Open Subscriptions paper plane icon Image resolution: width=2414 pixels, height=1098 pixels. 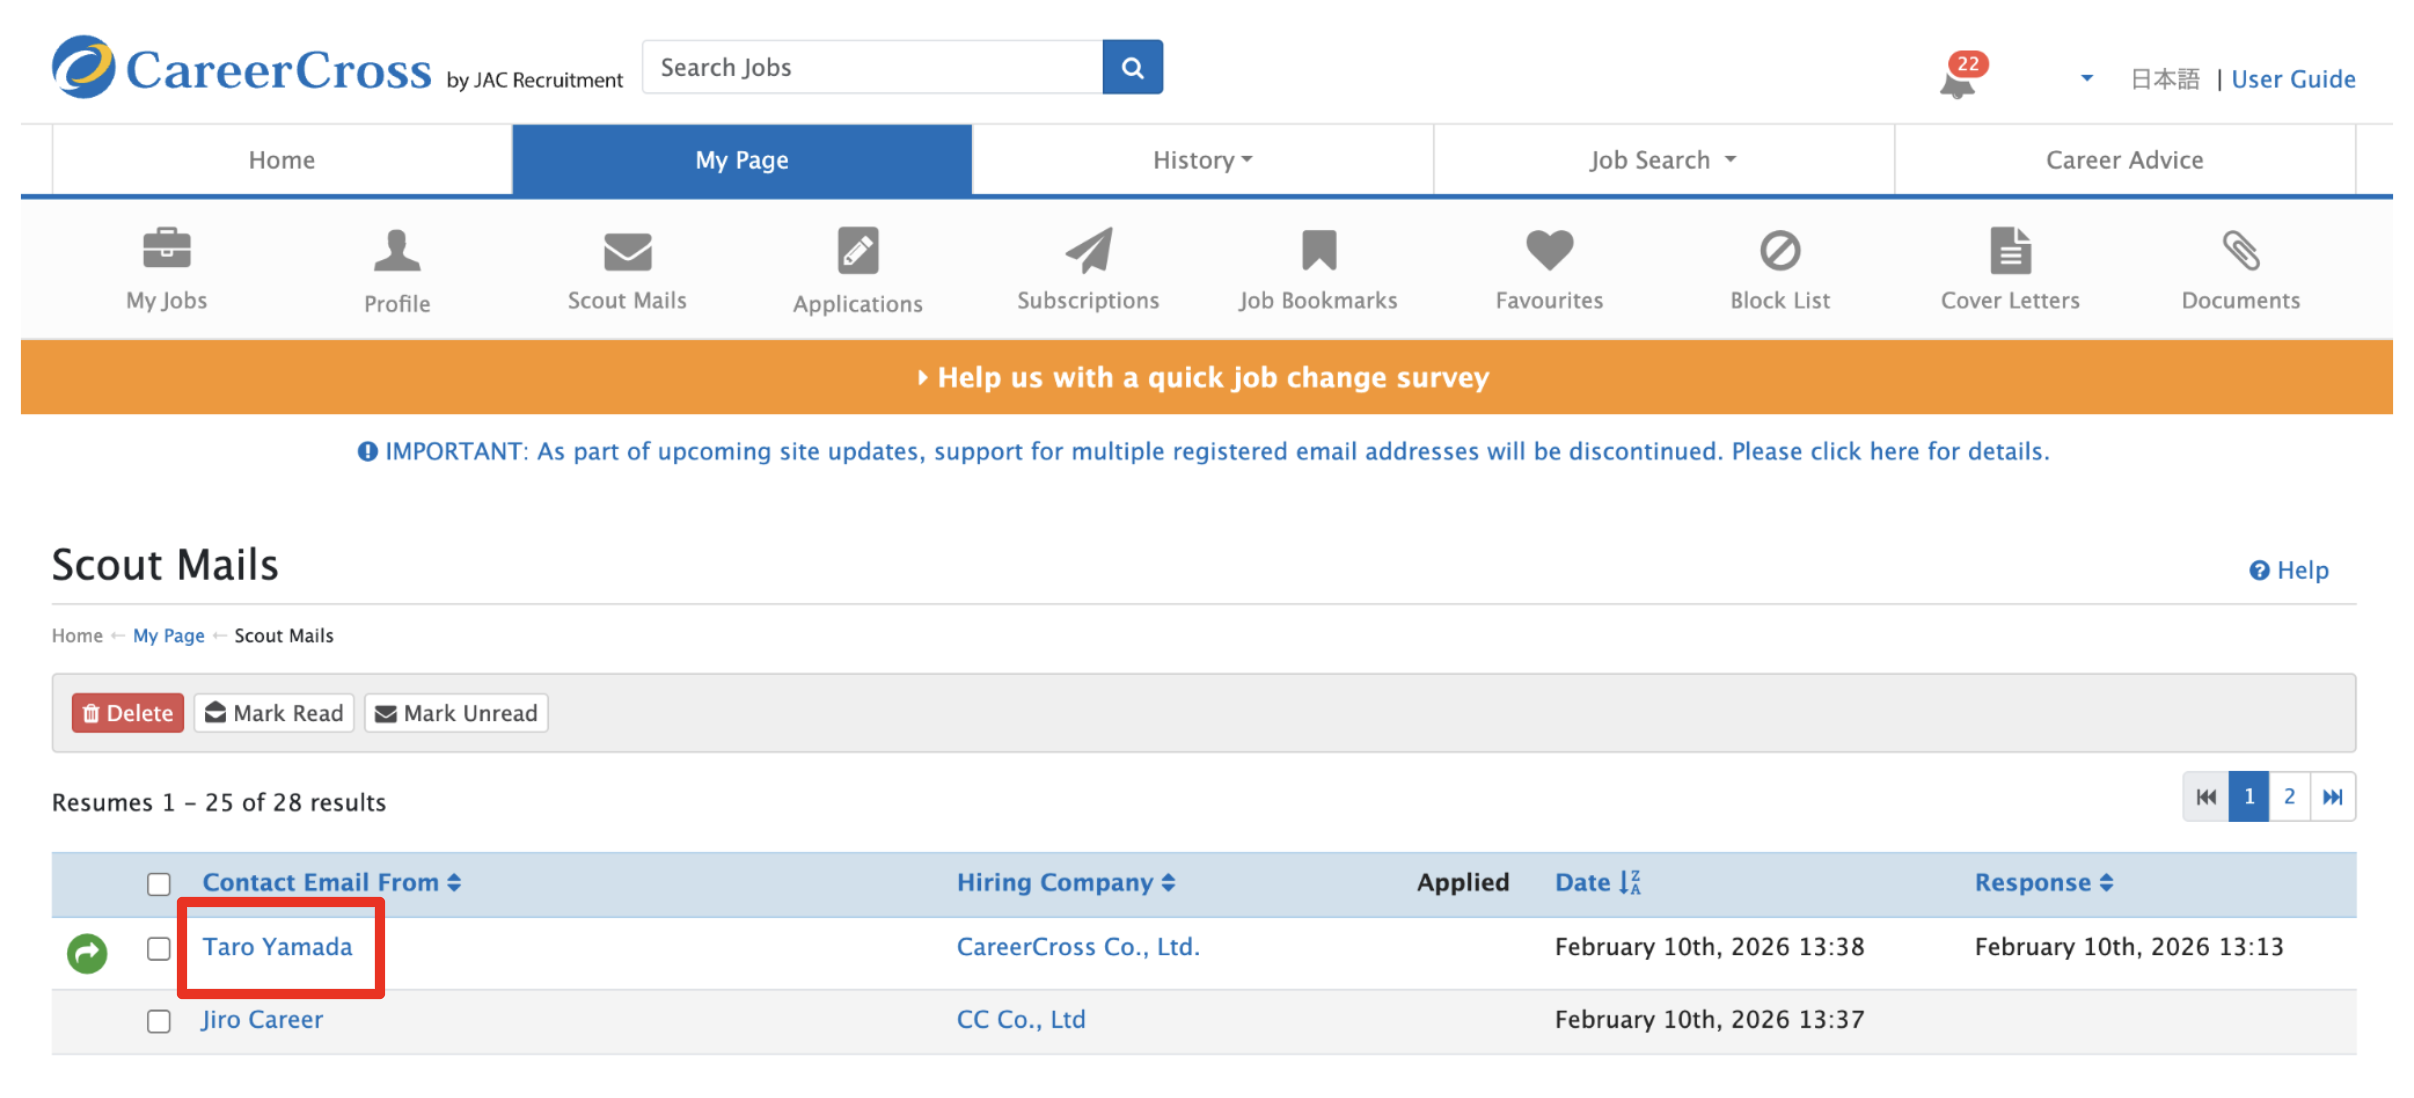[1088, 250]
